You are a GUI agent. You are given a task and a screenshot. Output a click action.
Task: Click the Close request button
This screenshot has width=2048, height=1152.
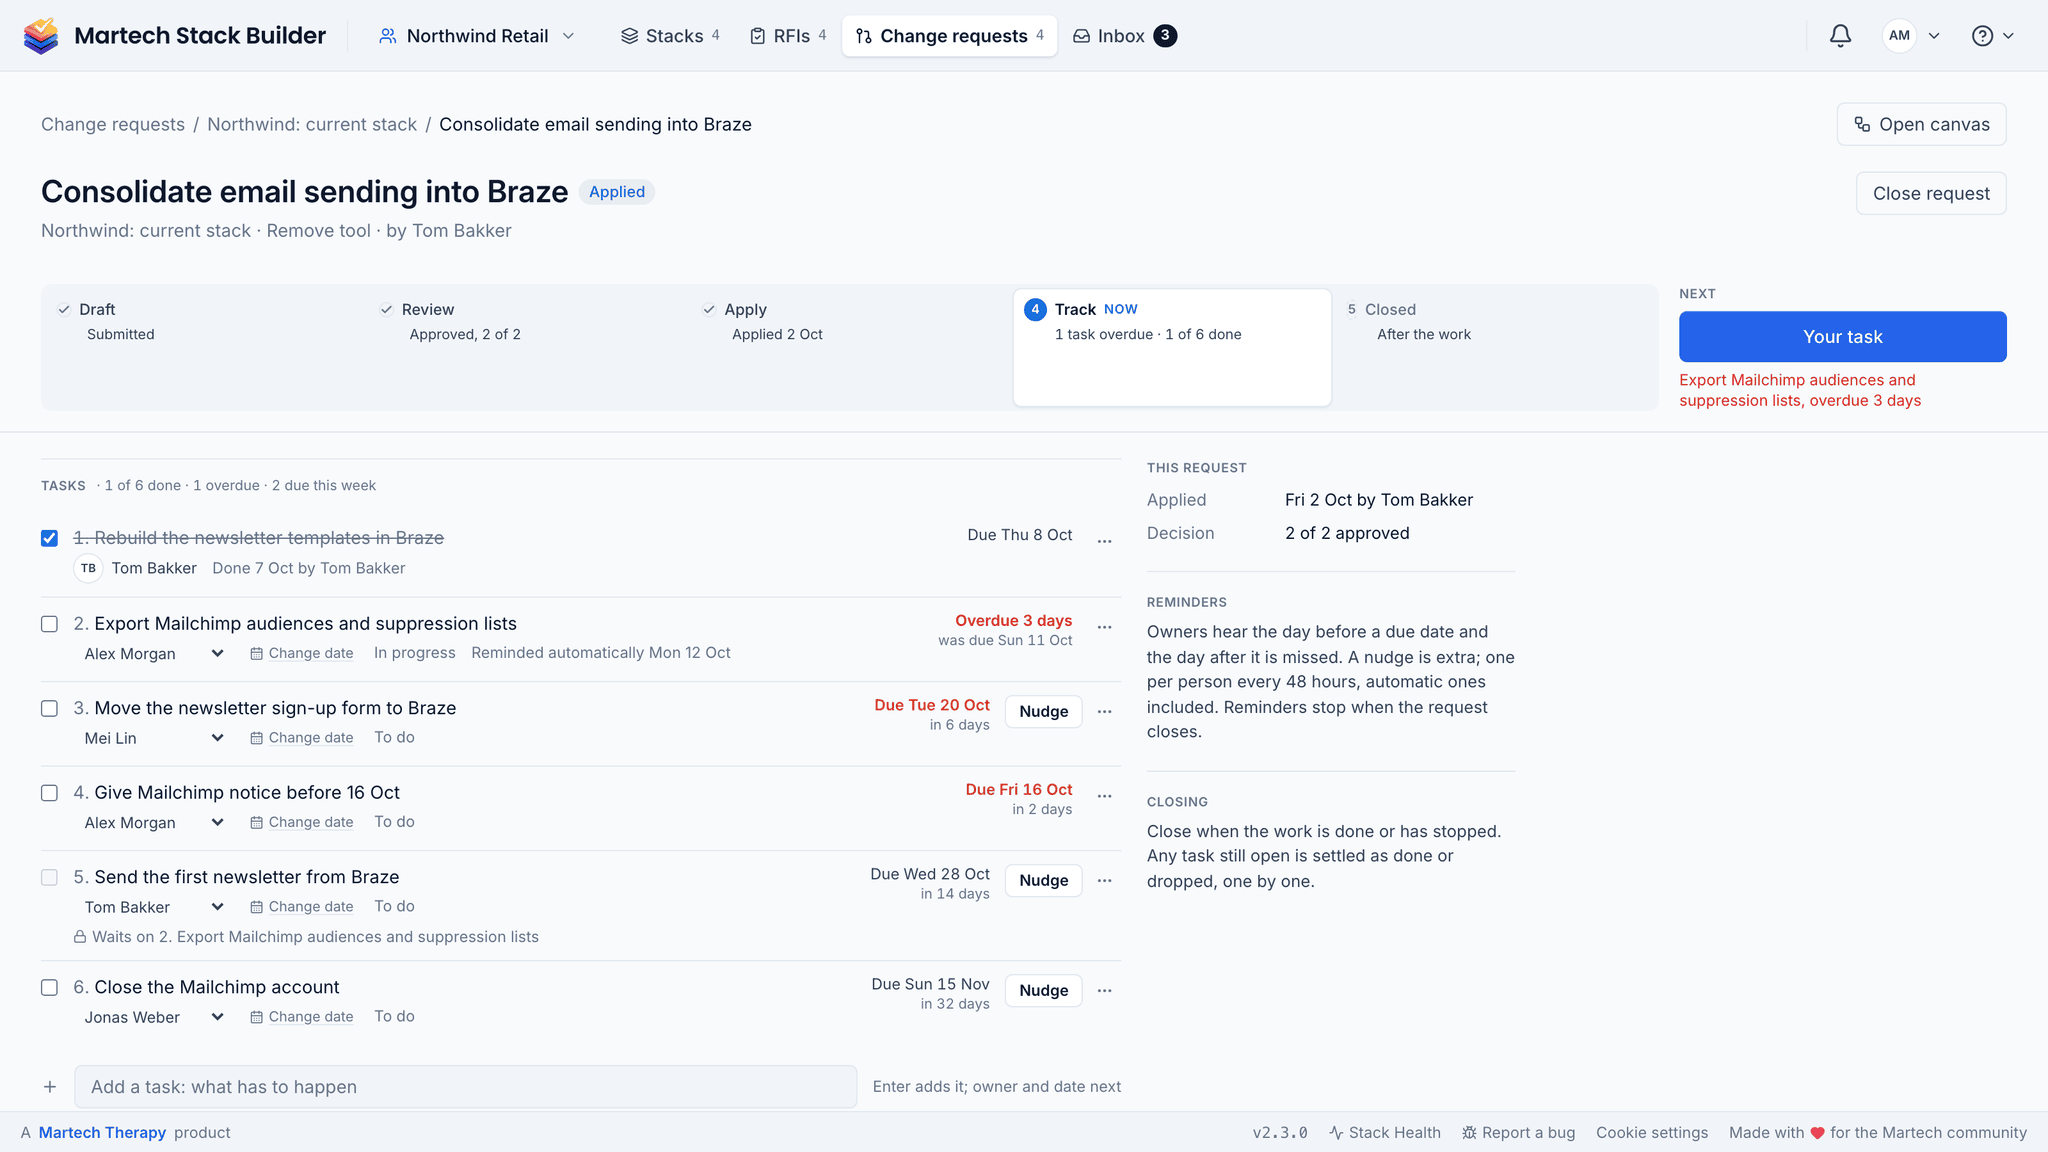pos(1931,193)
